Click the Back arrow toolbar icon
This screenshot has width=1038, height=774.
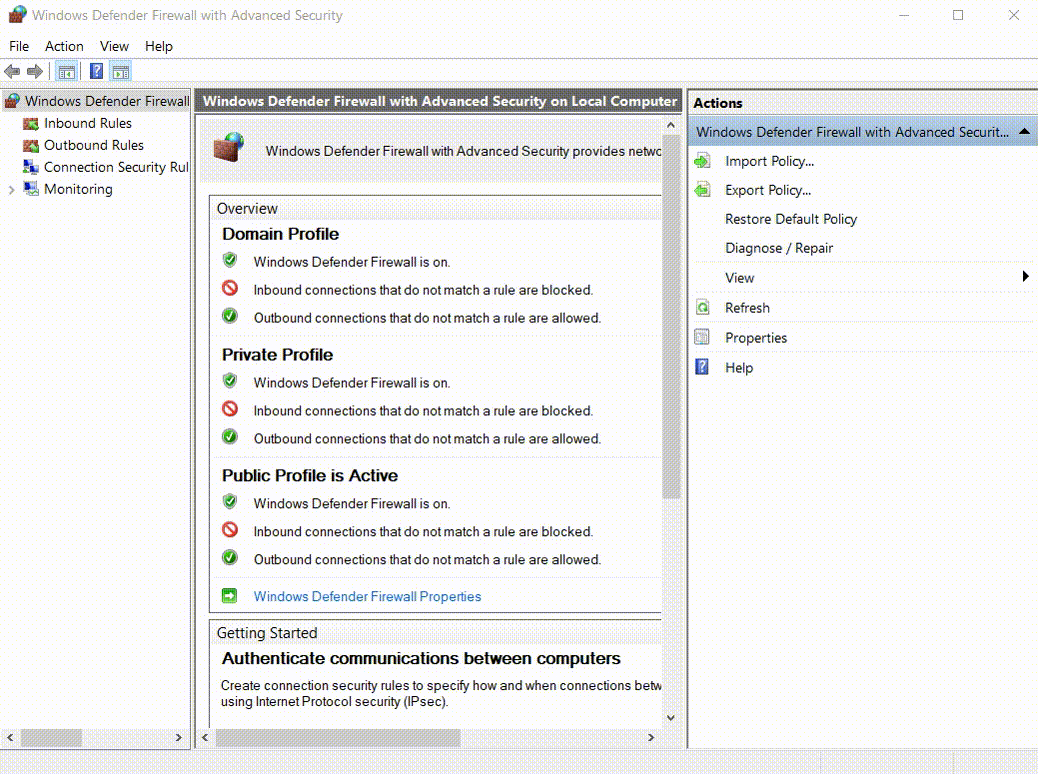pyautogui.click(x=12, y=71)
